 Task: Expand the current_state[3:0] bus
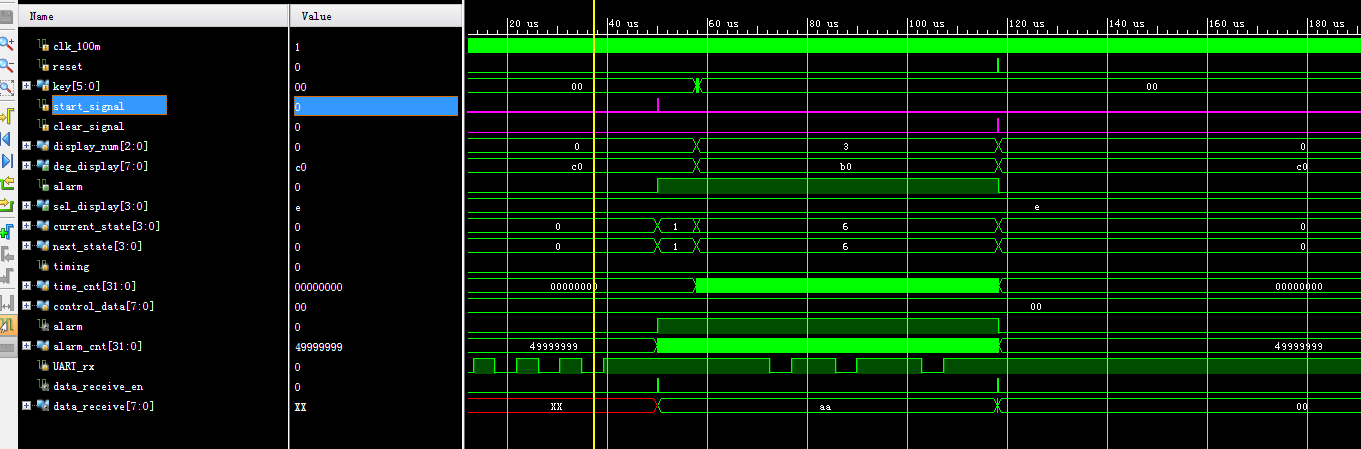[26, 226]
